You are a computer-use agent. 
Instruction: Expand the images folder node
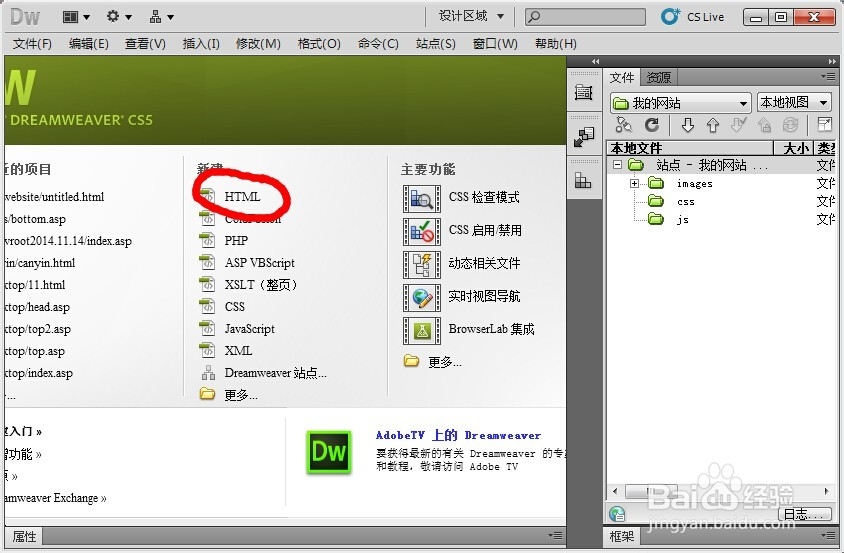click(635, 184)
